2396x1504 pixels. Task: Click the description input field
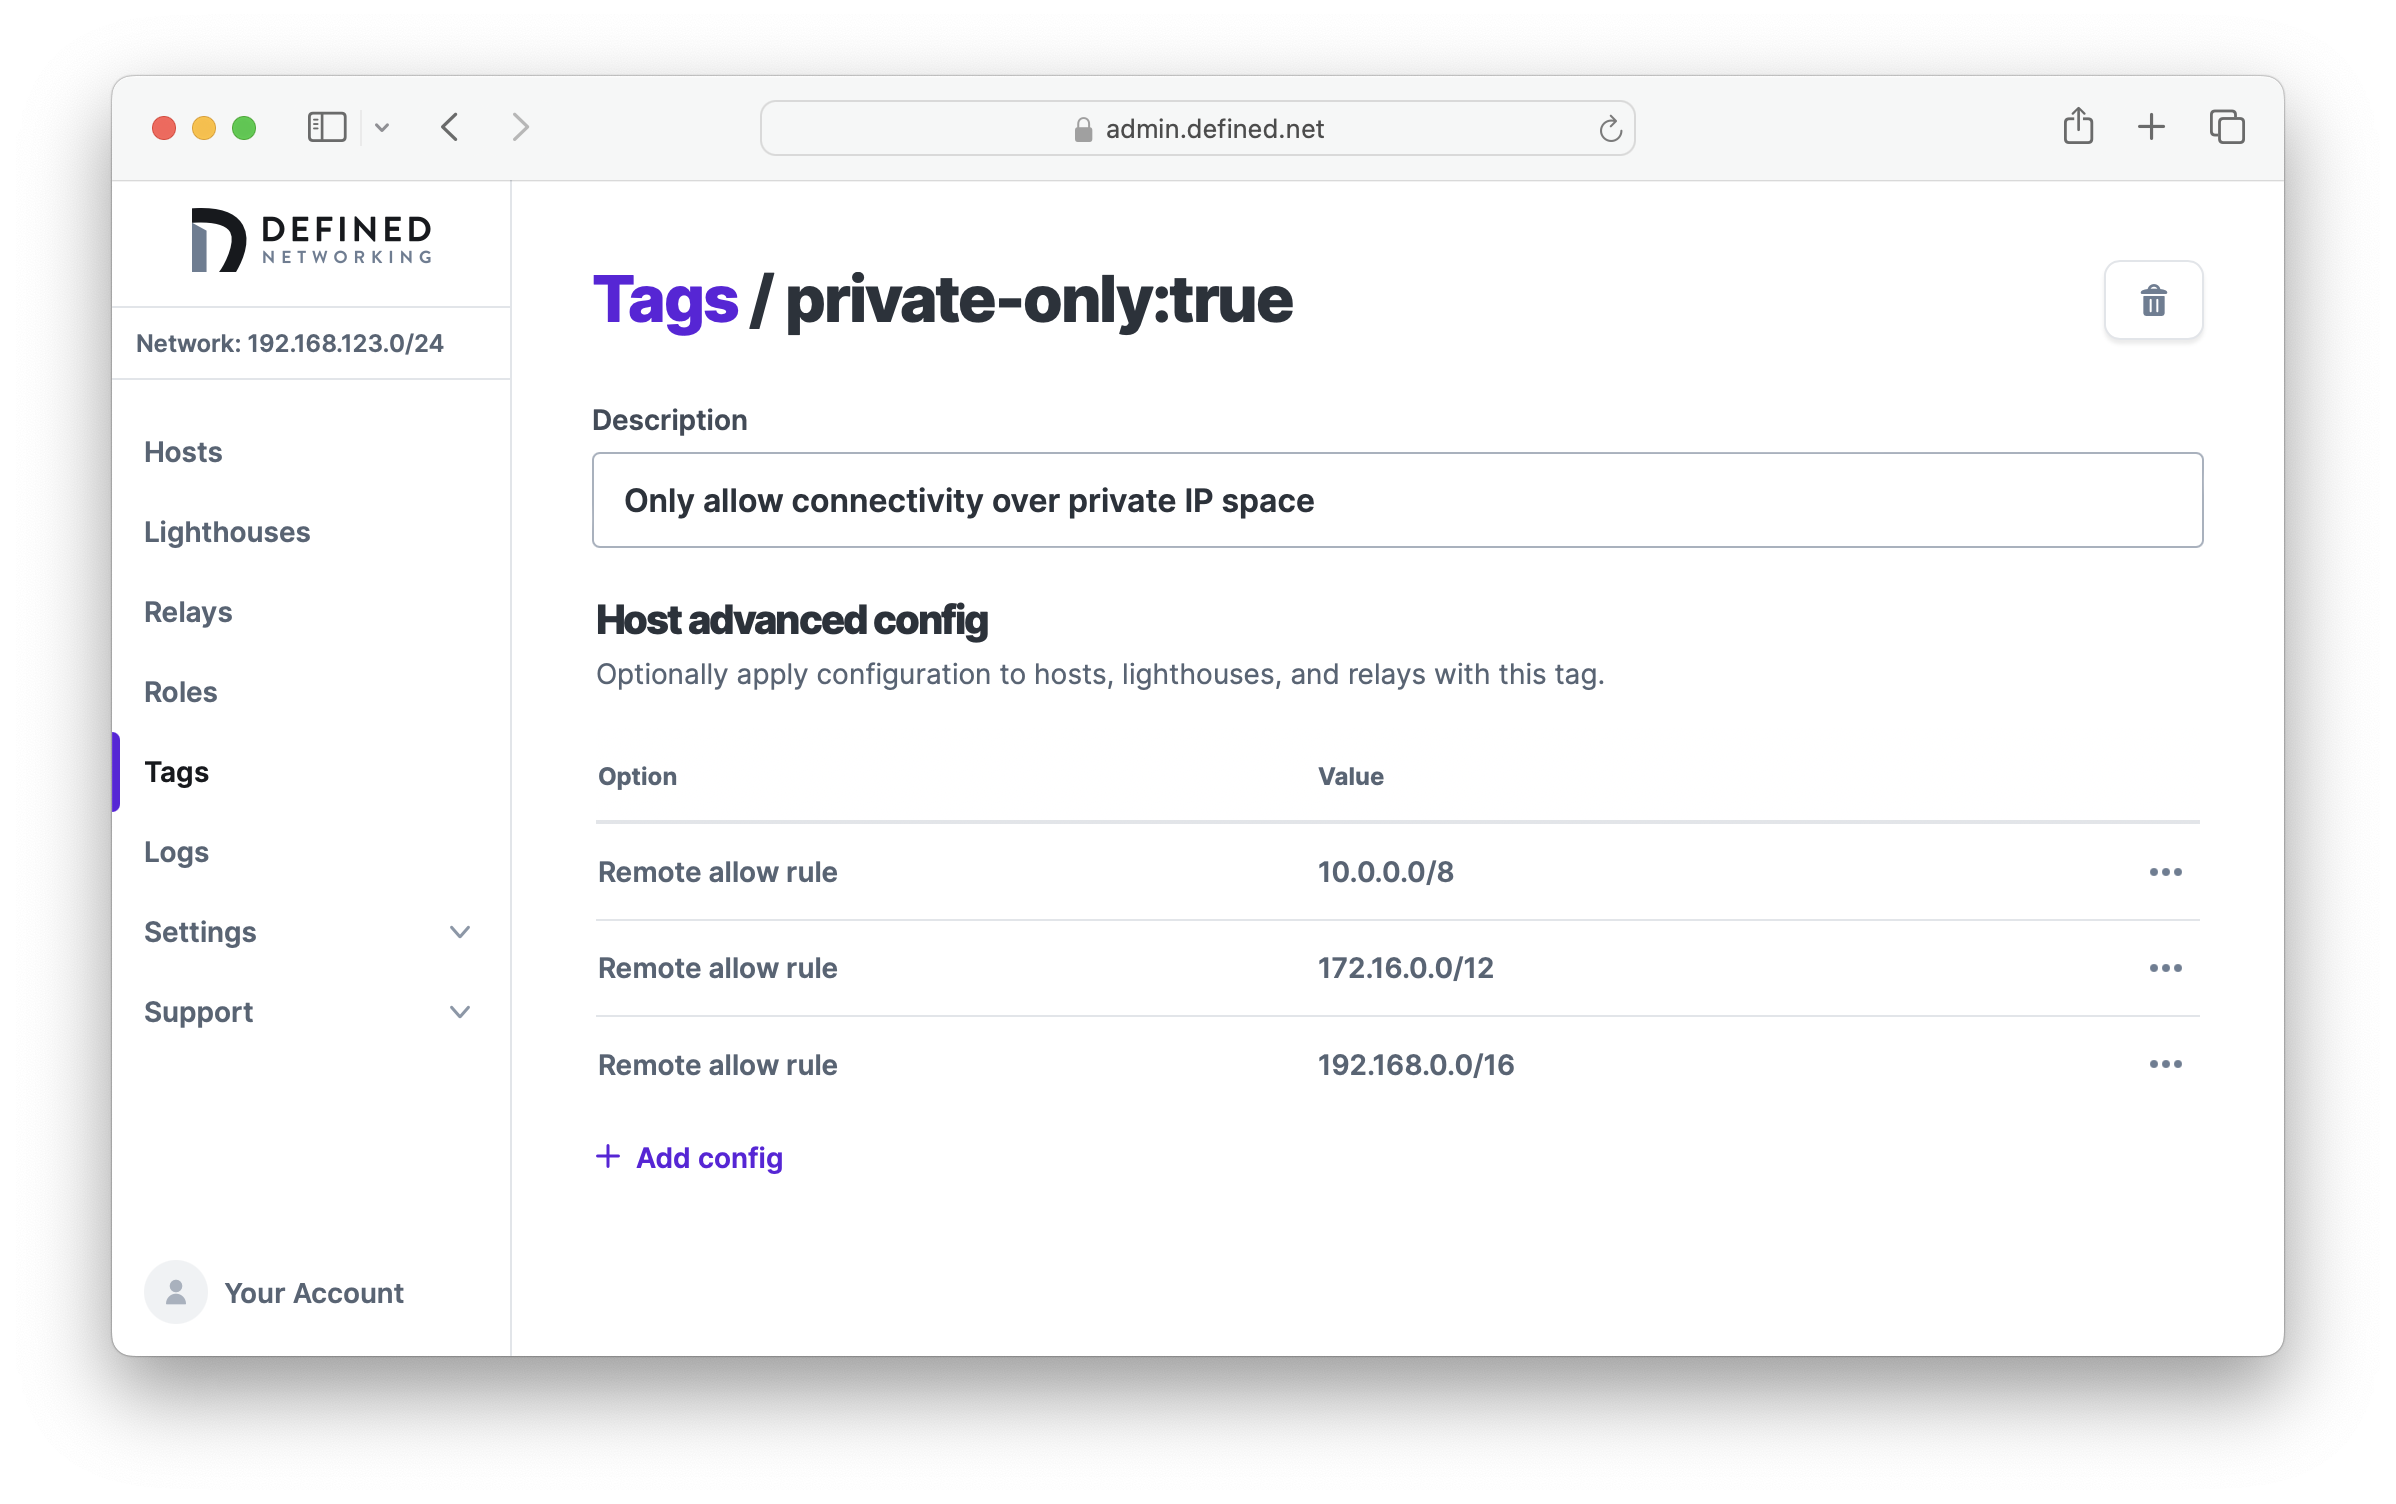pyautogui.click(x=1398, y=499)
